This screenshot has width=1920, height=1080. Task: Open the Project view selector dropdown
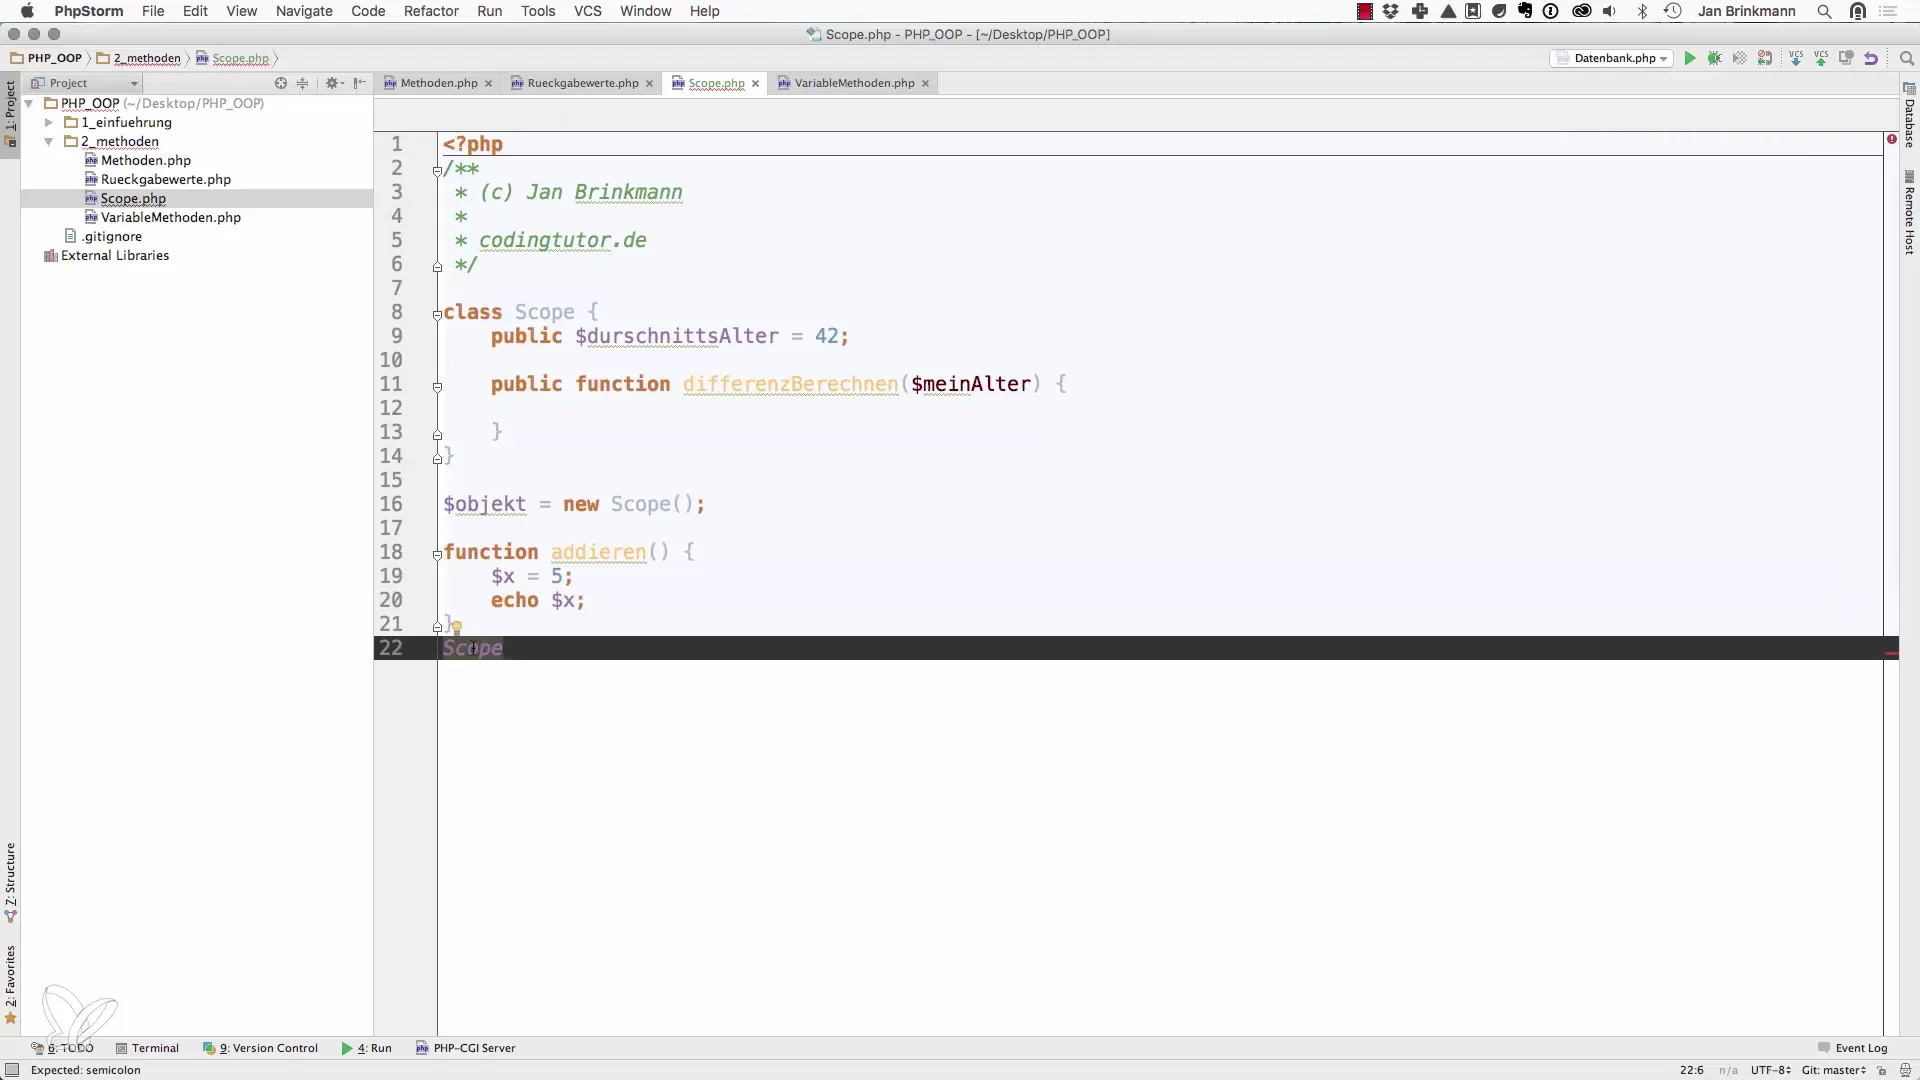pos(85,83)
